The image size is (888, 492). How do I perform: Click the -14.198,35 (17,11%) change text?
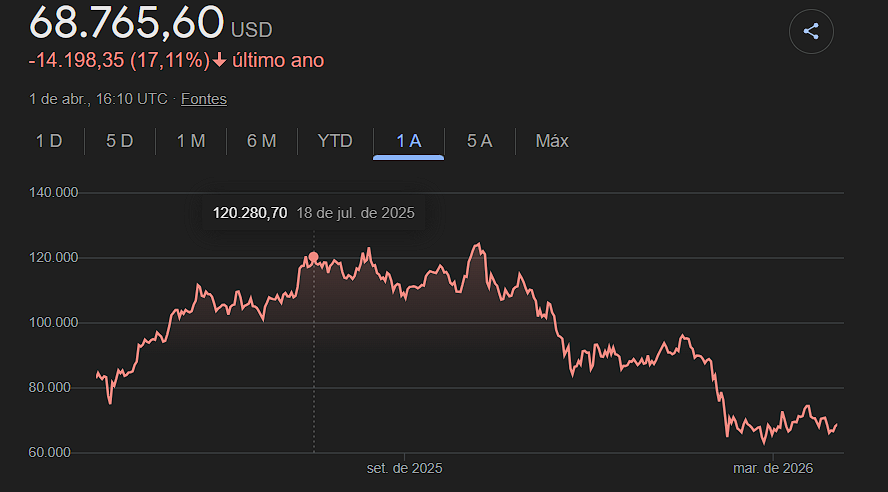coord(119,60)
